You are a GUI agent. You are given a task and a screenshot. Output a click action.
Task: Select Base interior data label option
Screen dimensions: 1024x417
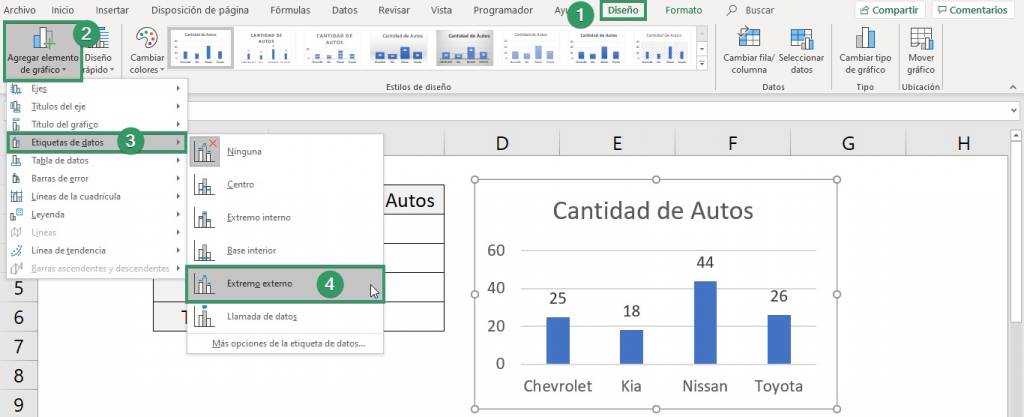coord(285,251)
